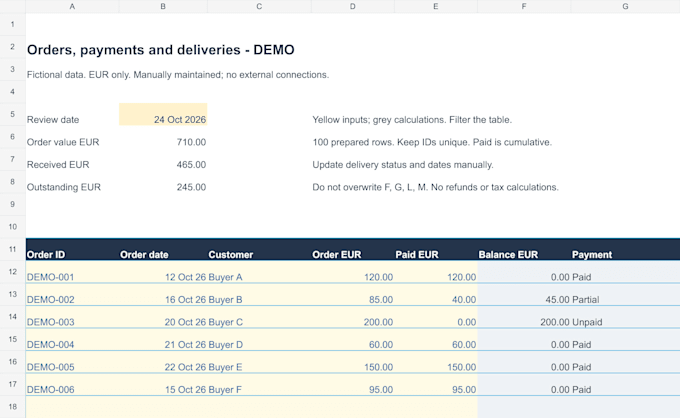Screen dimensions: 680x418
Task: Click Paid status for DEMO-005
Action: [x=582, y=367]
